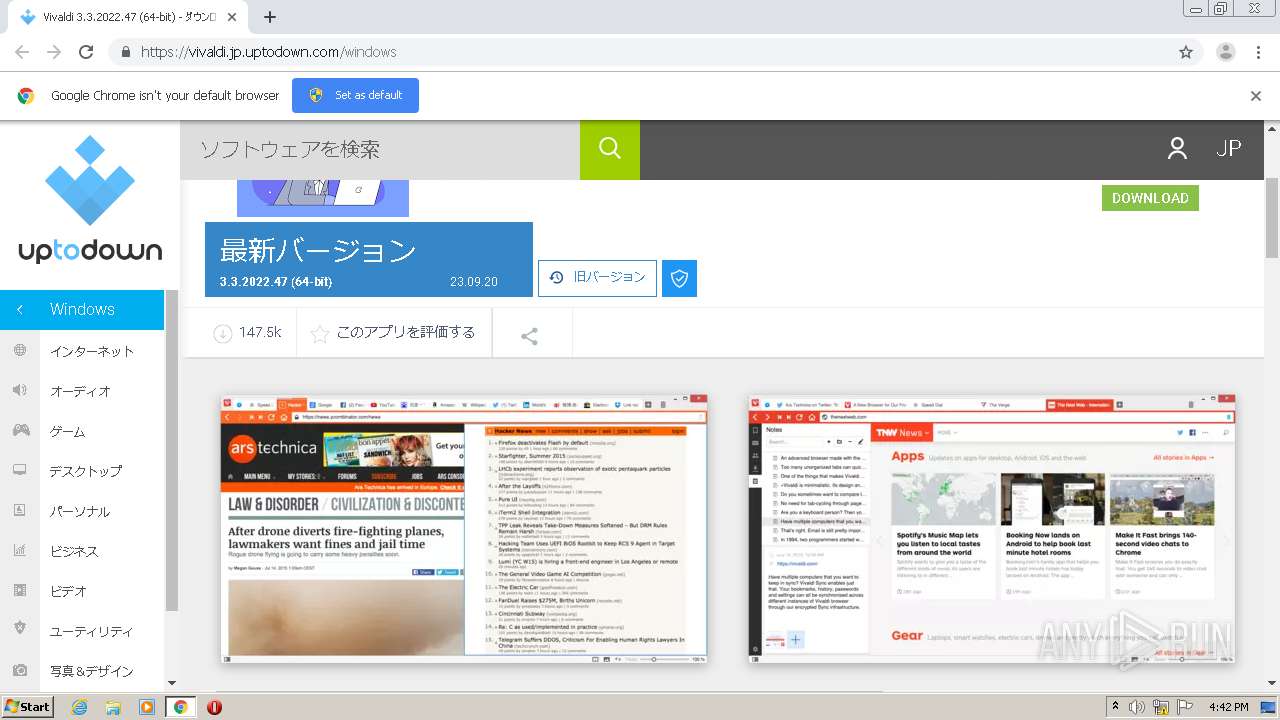This screenshot has width=1280, height=720.
Task: Focus the ソフトウェアを検索 search field
Action: pyautogui.click(x=380, y=149)
